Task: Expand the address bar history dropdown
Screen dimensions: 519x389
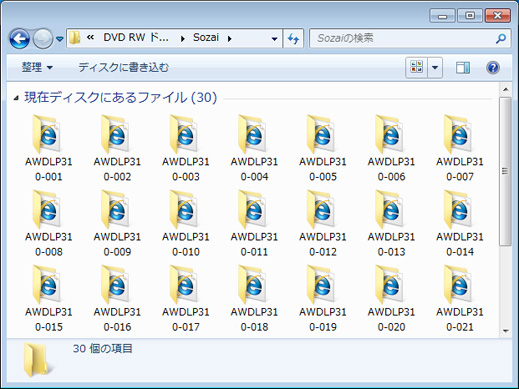Action: point(274,39)
